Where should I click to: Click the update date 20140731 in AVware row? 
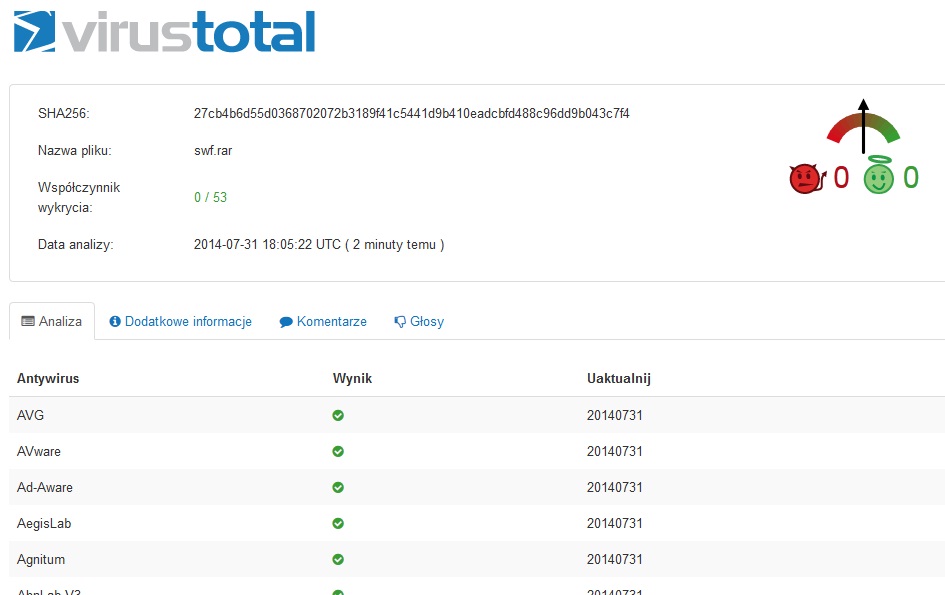[x=615, y=452]
